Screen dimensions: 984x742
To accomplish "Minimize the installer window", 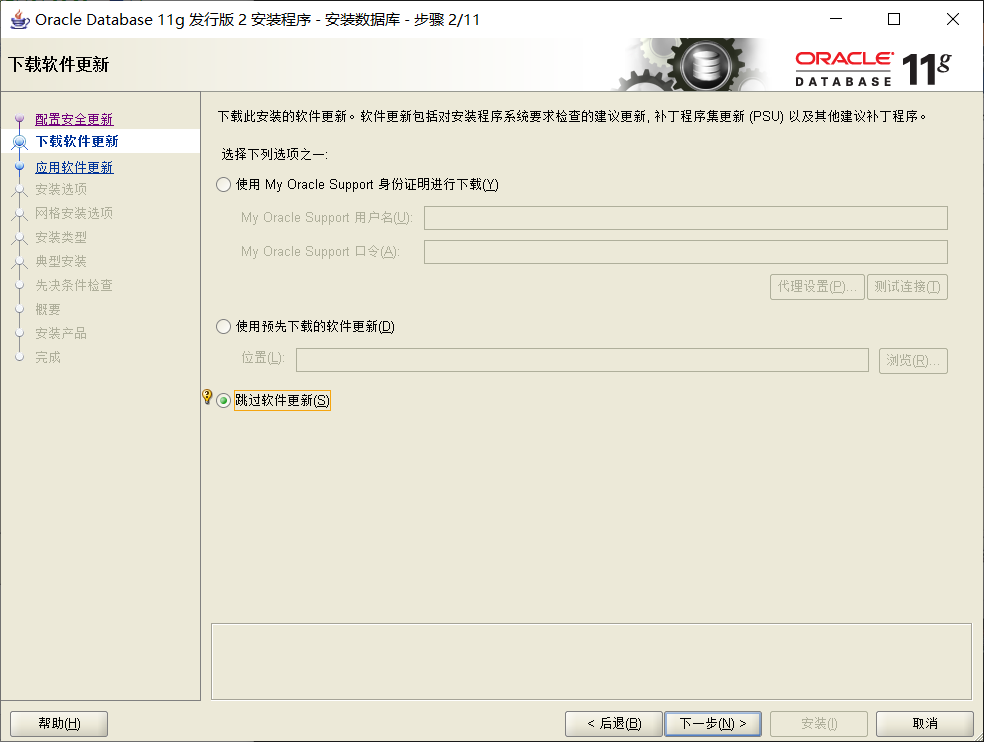I will [836, 19].
